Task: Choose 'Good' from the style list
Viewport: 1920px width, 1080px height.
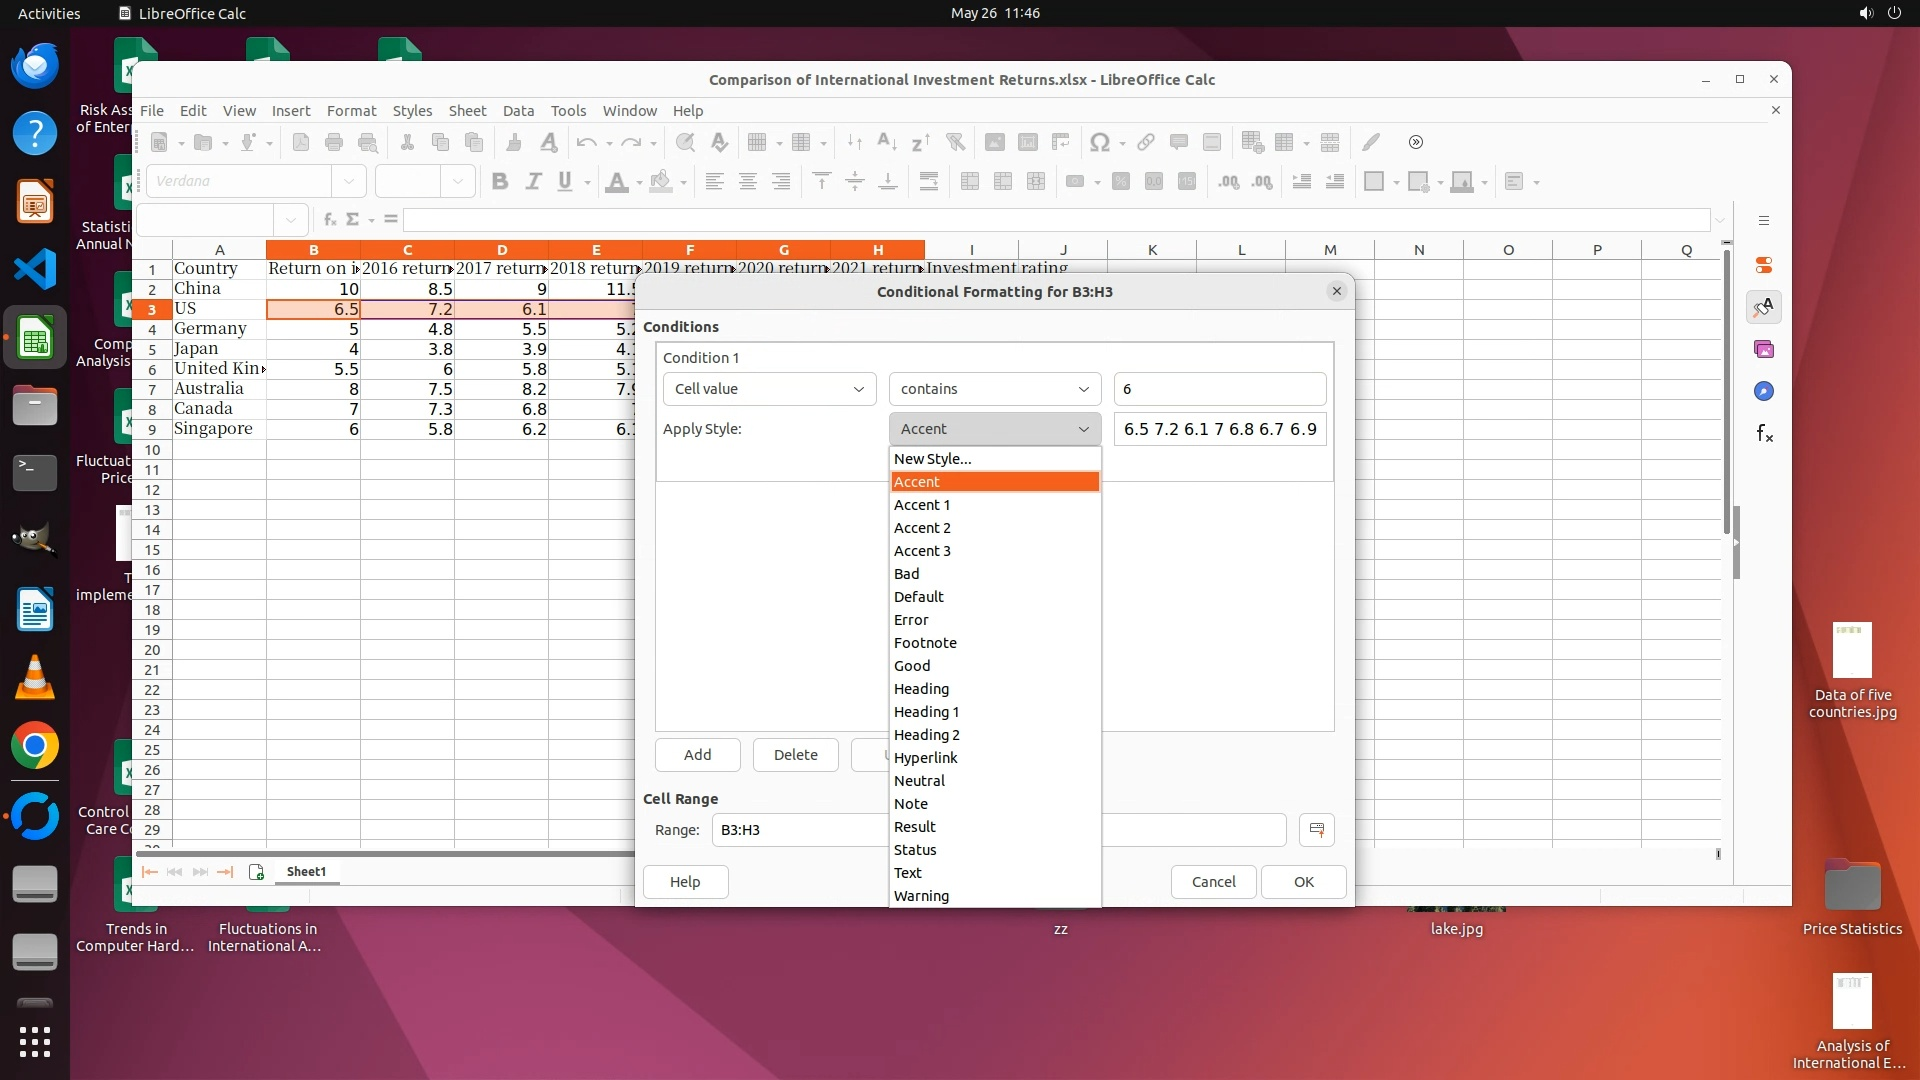Action: (x=912, y=666)
